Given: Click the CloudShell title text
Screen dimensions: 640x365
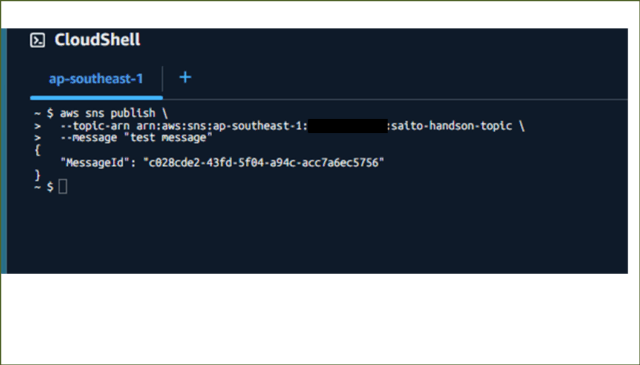Looking at the screenshot, I should pos(98,40).
